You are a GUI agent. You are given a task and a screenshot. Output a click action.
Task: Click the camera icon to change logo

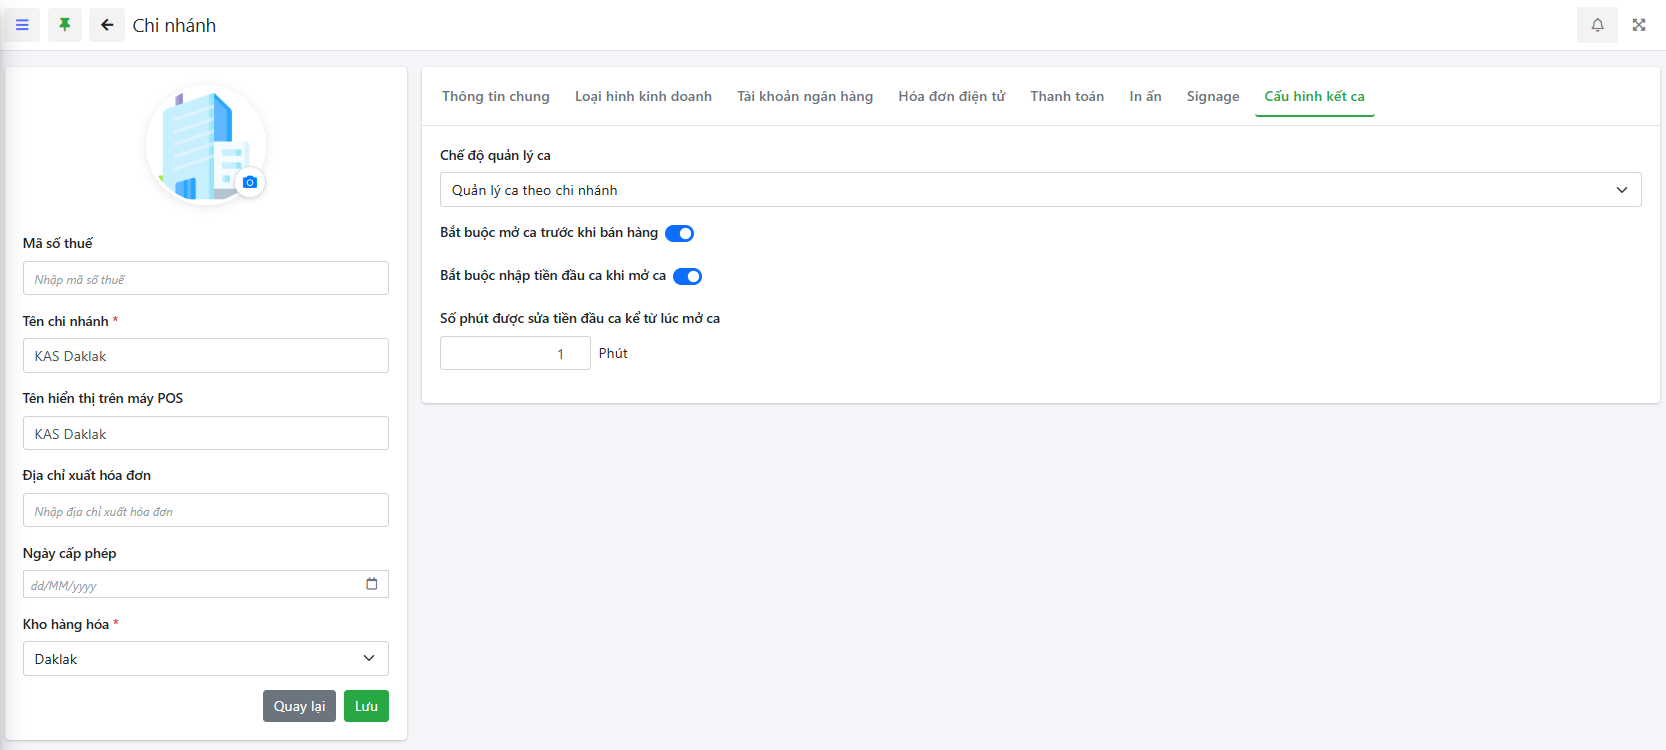250,182
